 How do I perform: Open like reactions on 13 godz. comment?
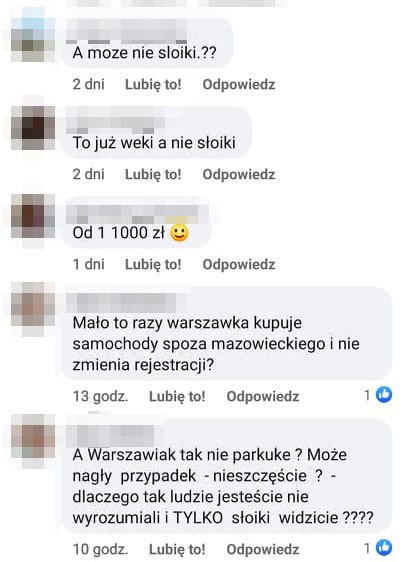[x=378, y=395]
